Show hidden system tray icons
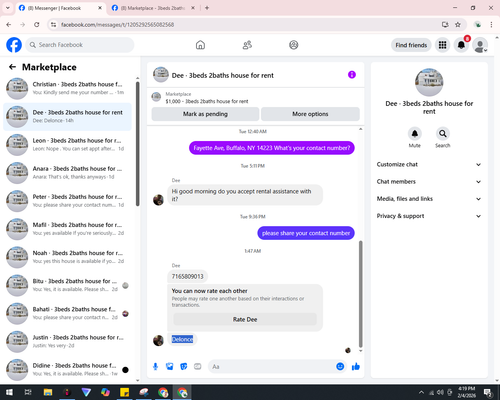Screen dimensions: 500x400 click(421, 392)
